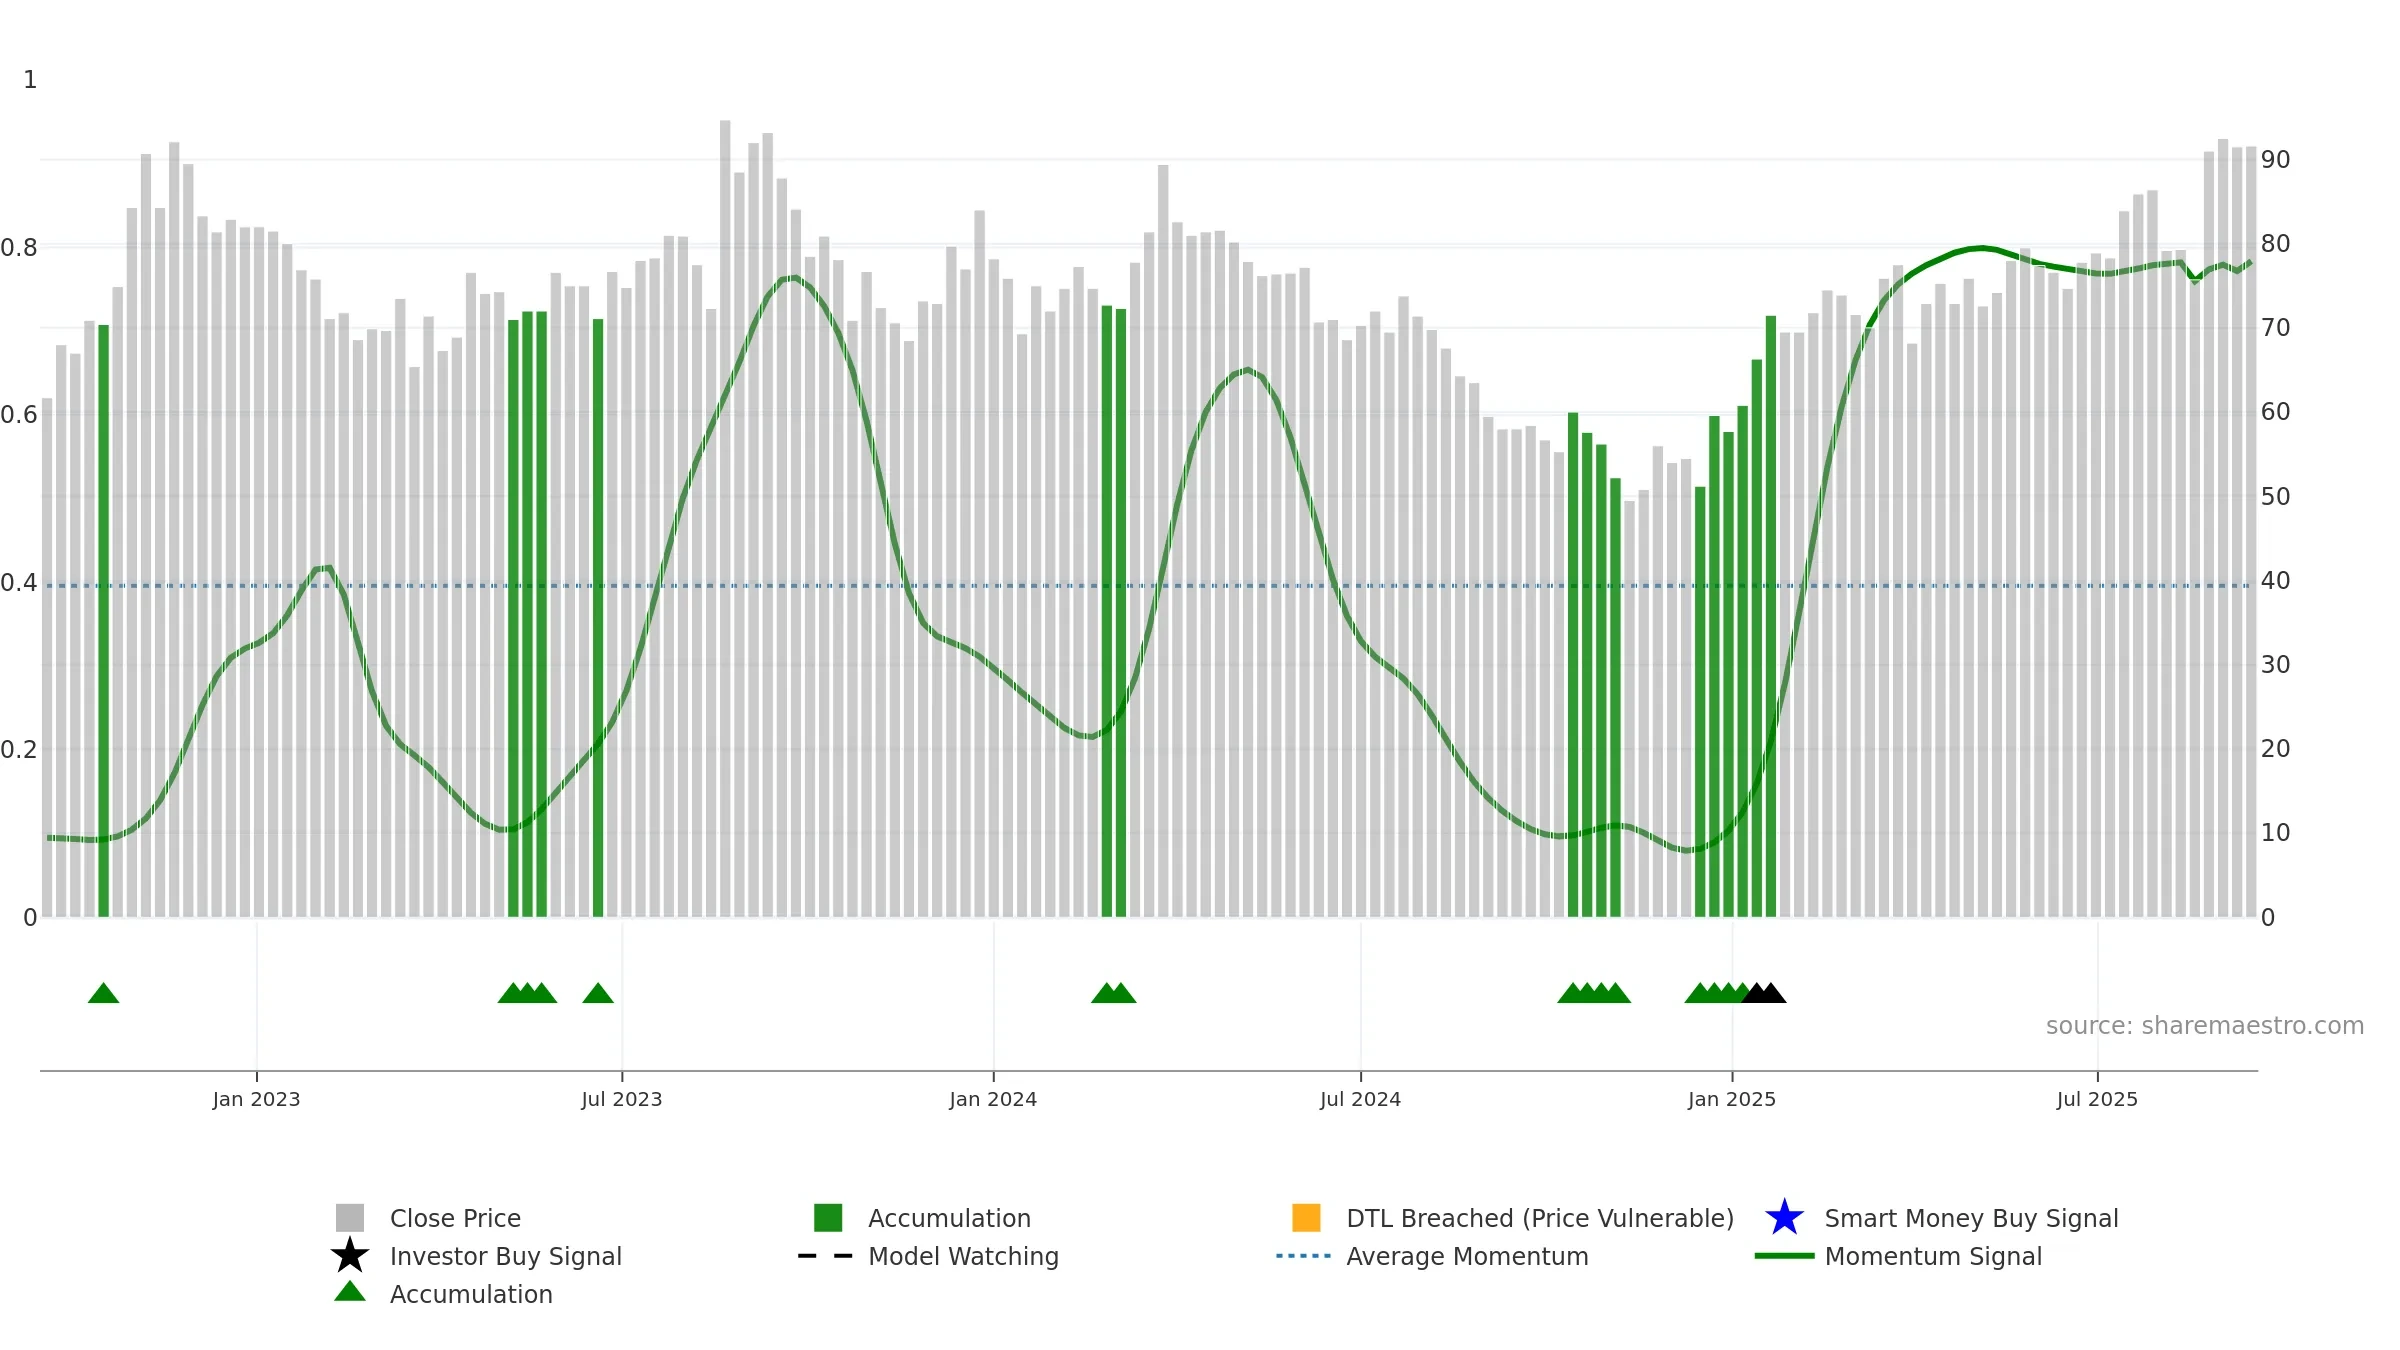Click the first accumulation triangle marker before Jan 2023

[104, 993]
